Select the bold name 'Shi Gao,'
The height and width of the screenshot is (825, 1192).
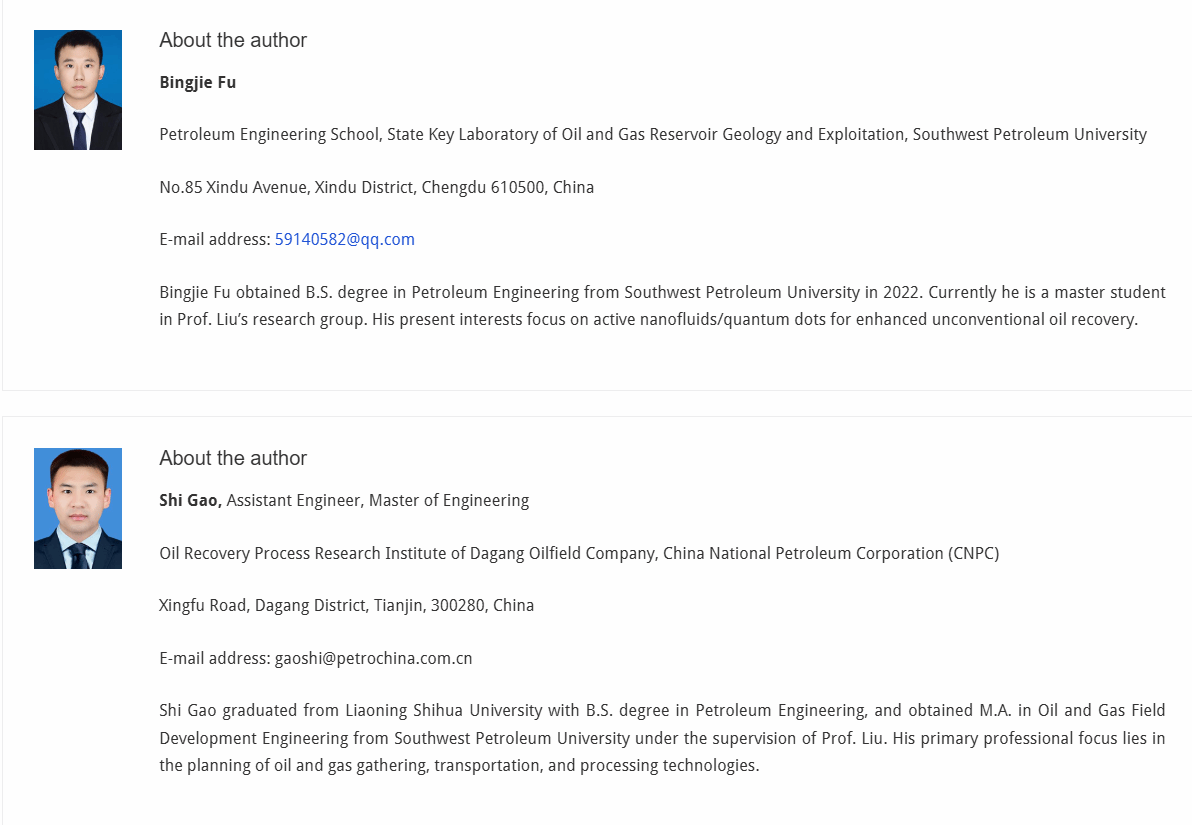pos(190,500)
